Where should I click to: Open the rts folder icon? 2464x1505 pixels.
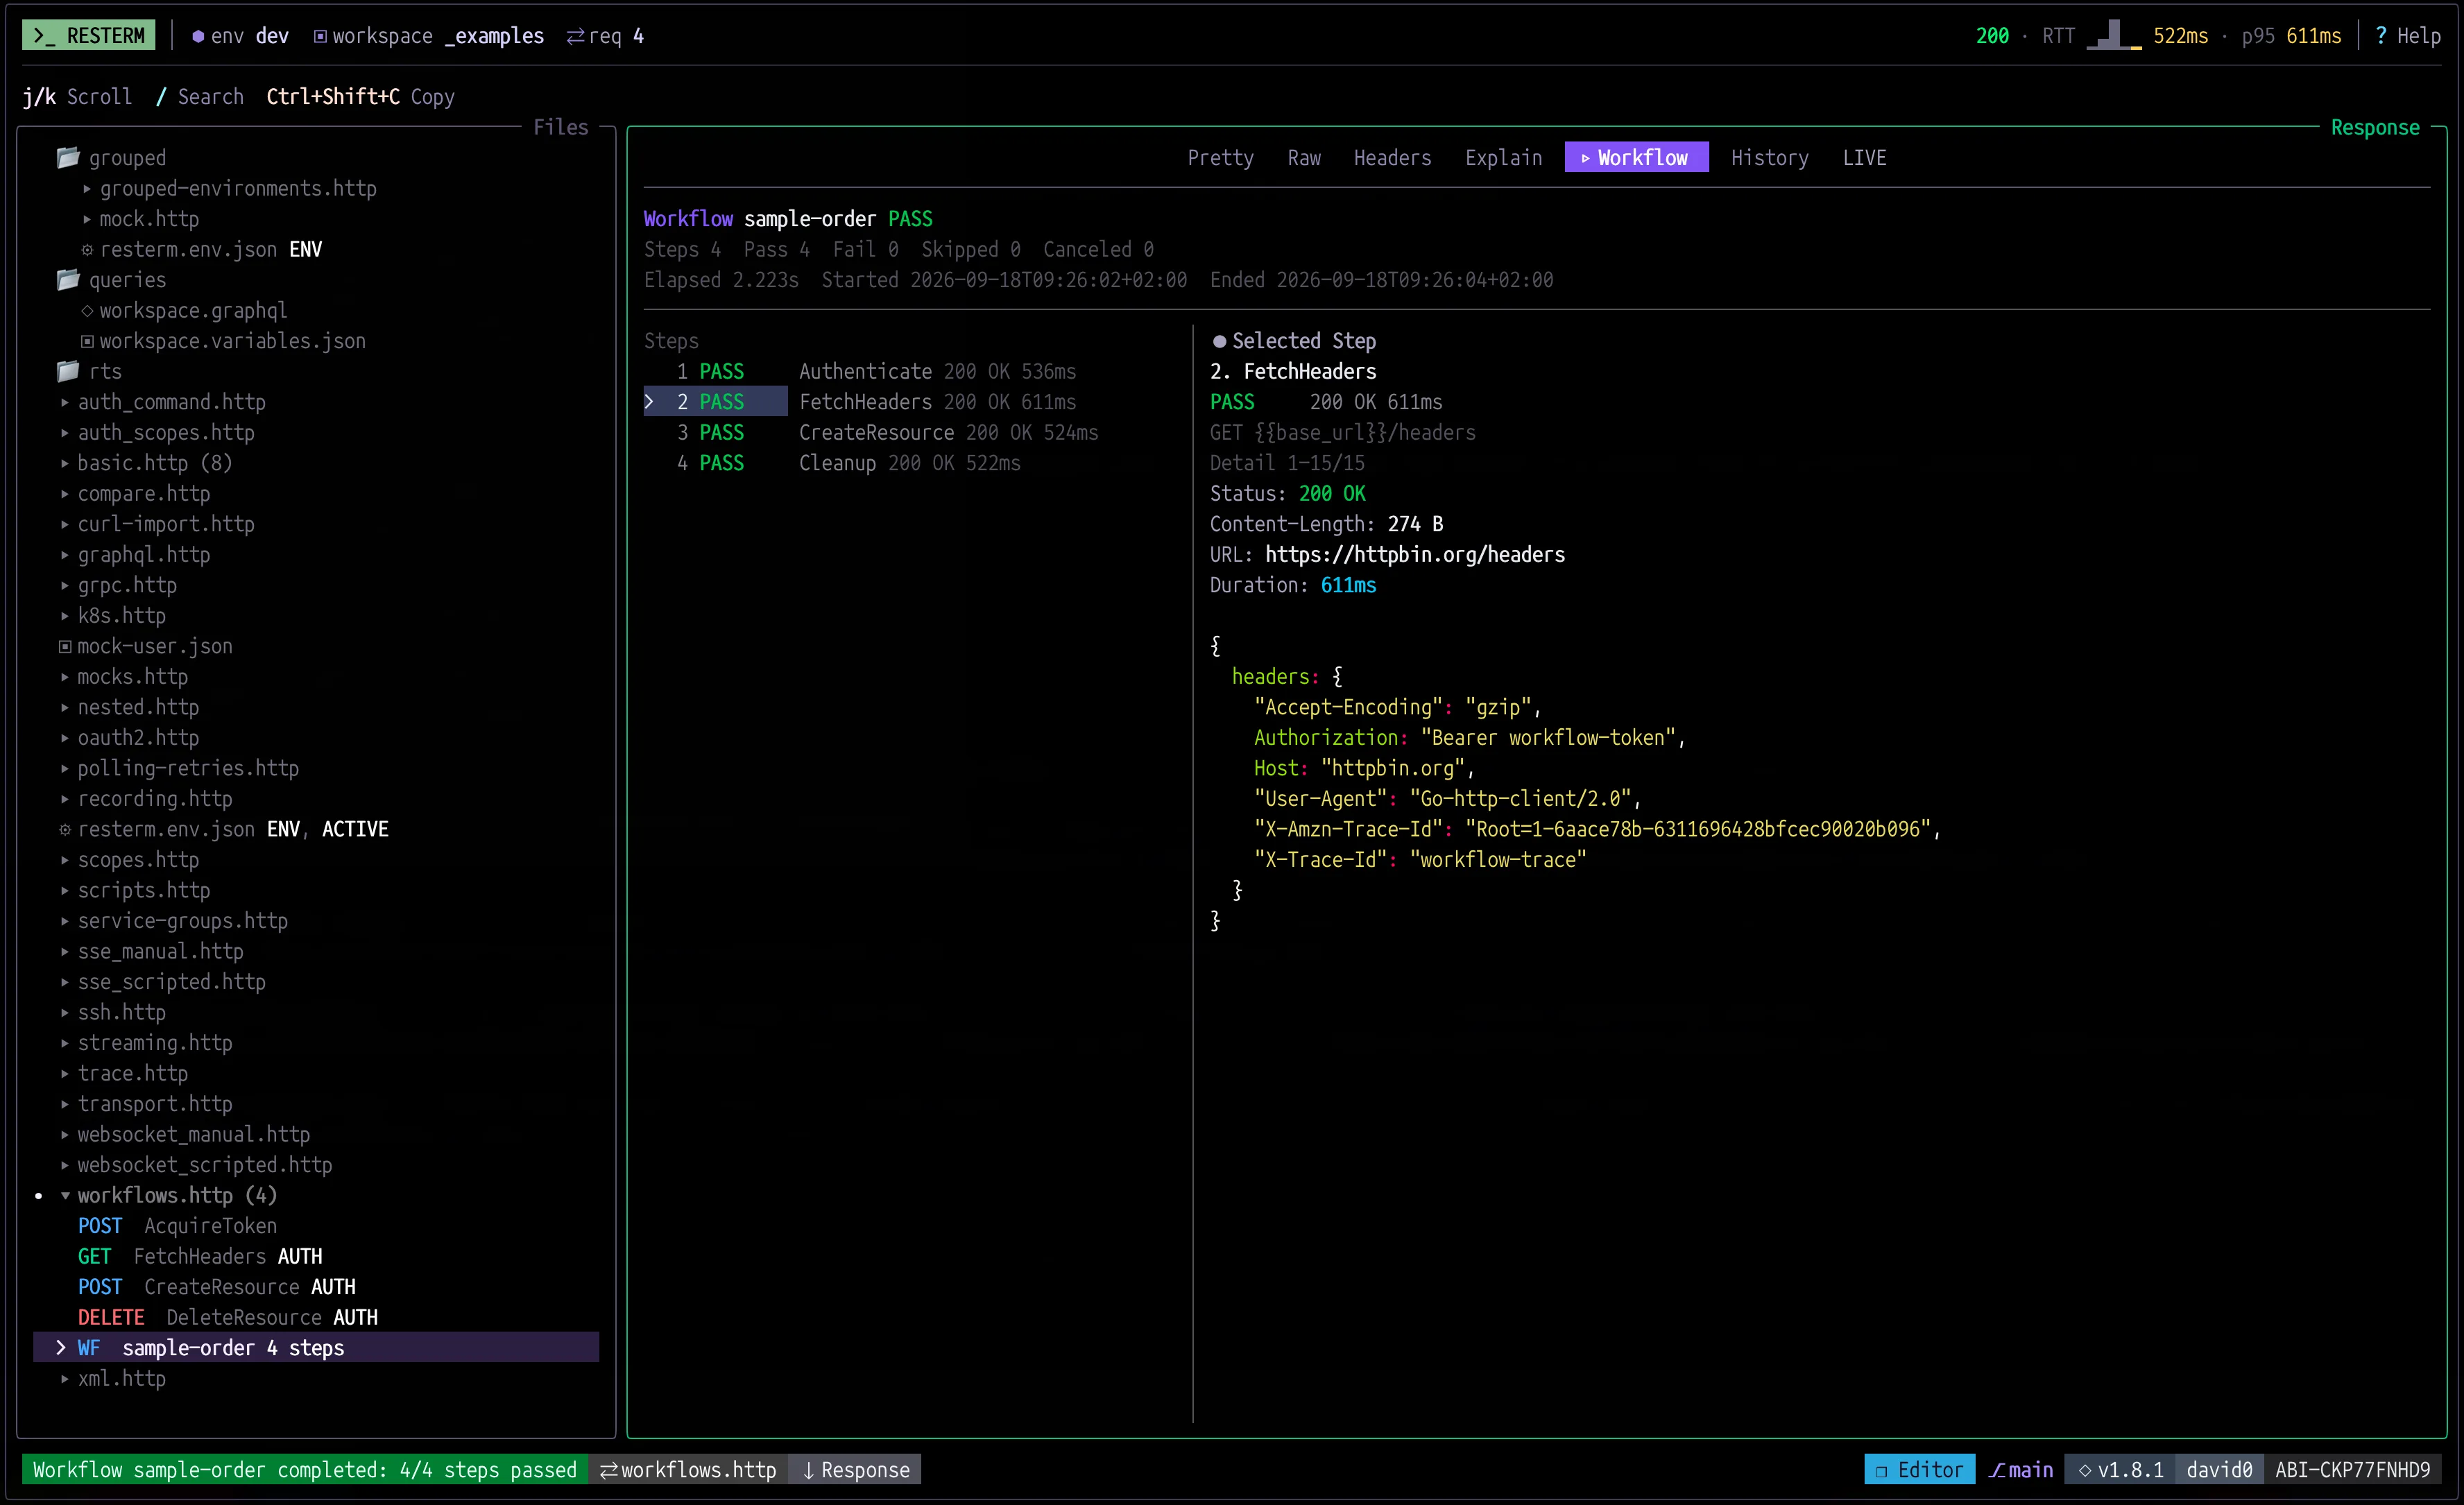coord(68,371)
